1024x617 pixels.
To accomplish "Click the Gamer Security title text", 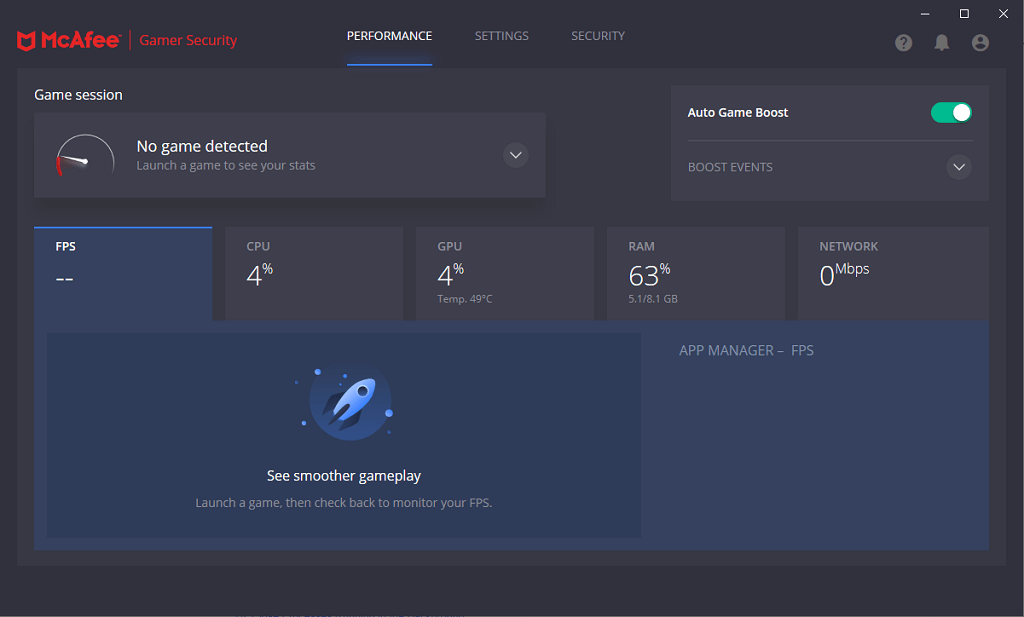I will click(188, 40).
